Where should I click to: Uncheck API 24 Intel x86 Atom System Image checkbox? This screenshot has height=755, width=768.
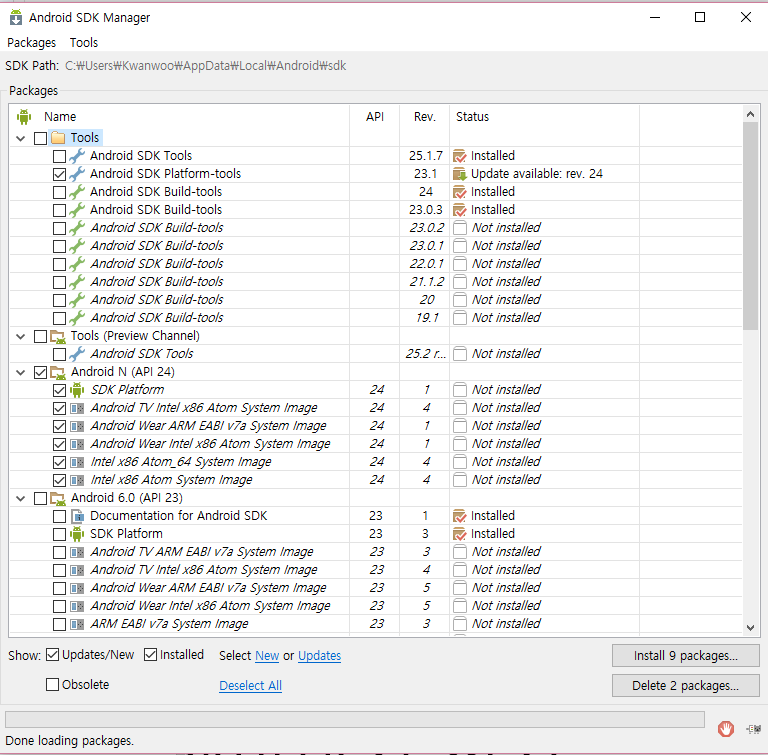(x=59, y=480)
